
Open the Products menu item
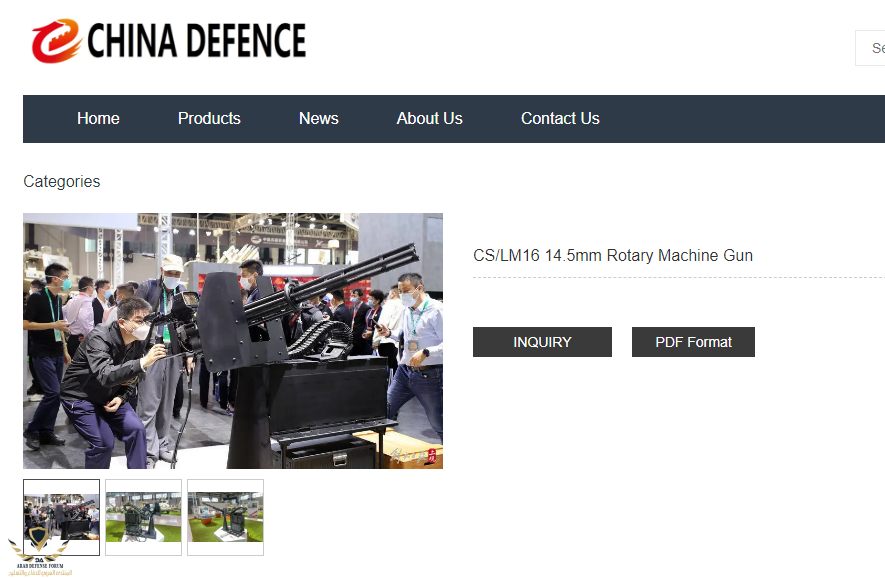point(209,118)
